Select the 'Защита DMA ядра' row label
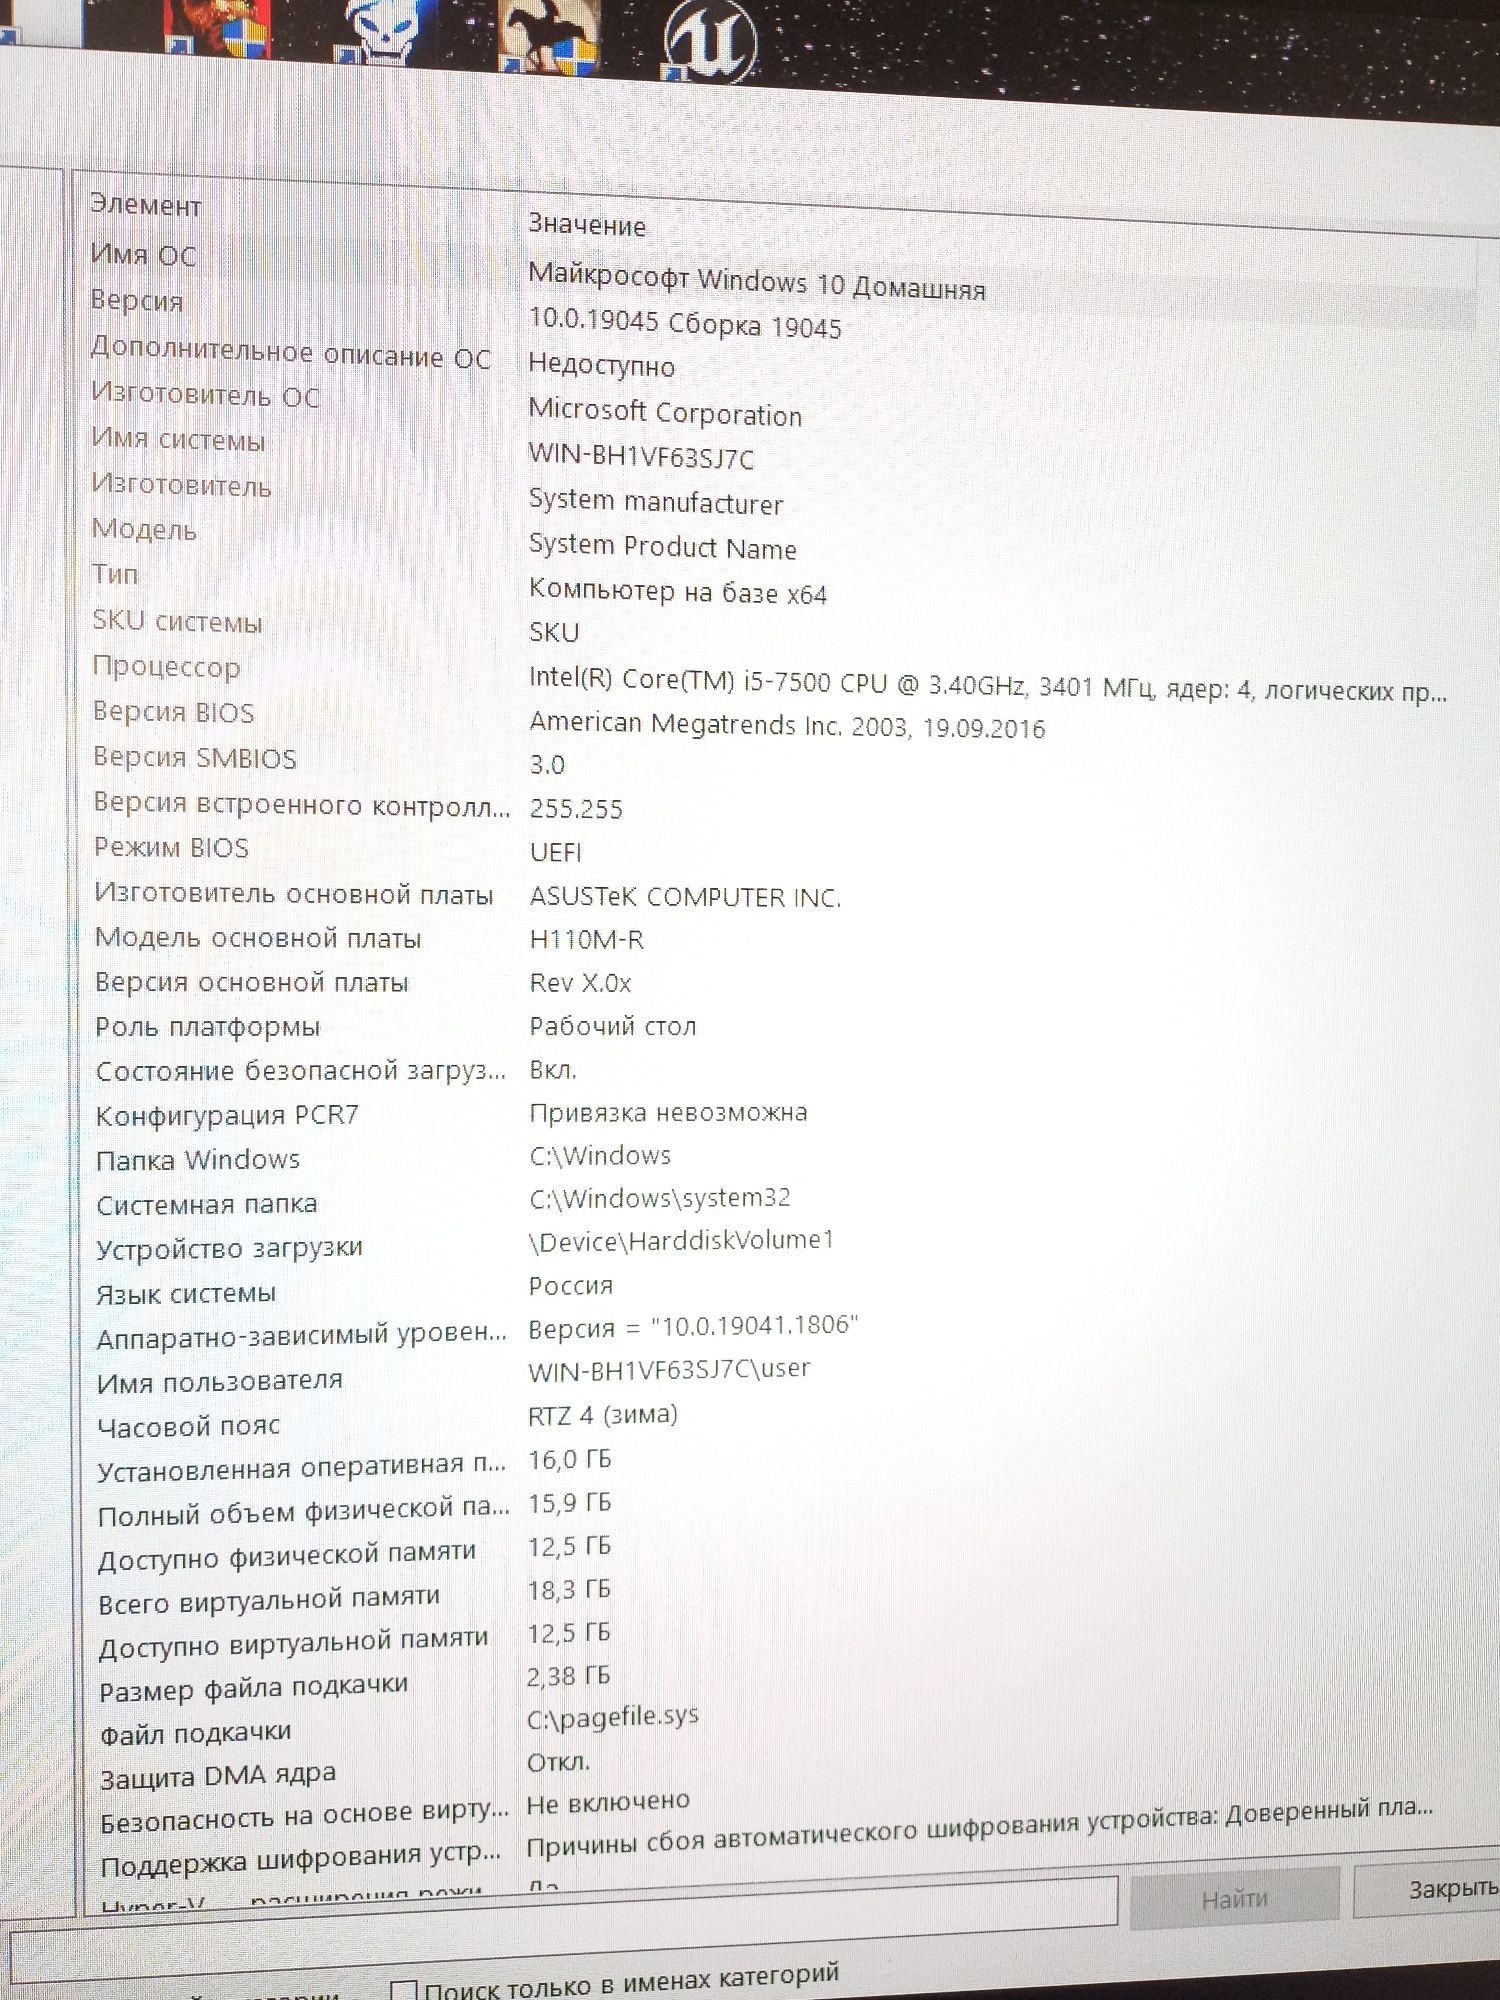Screen dimensions: 1500x2000 [218, 1777]
